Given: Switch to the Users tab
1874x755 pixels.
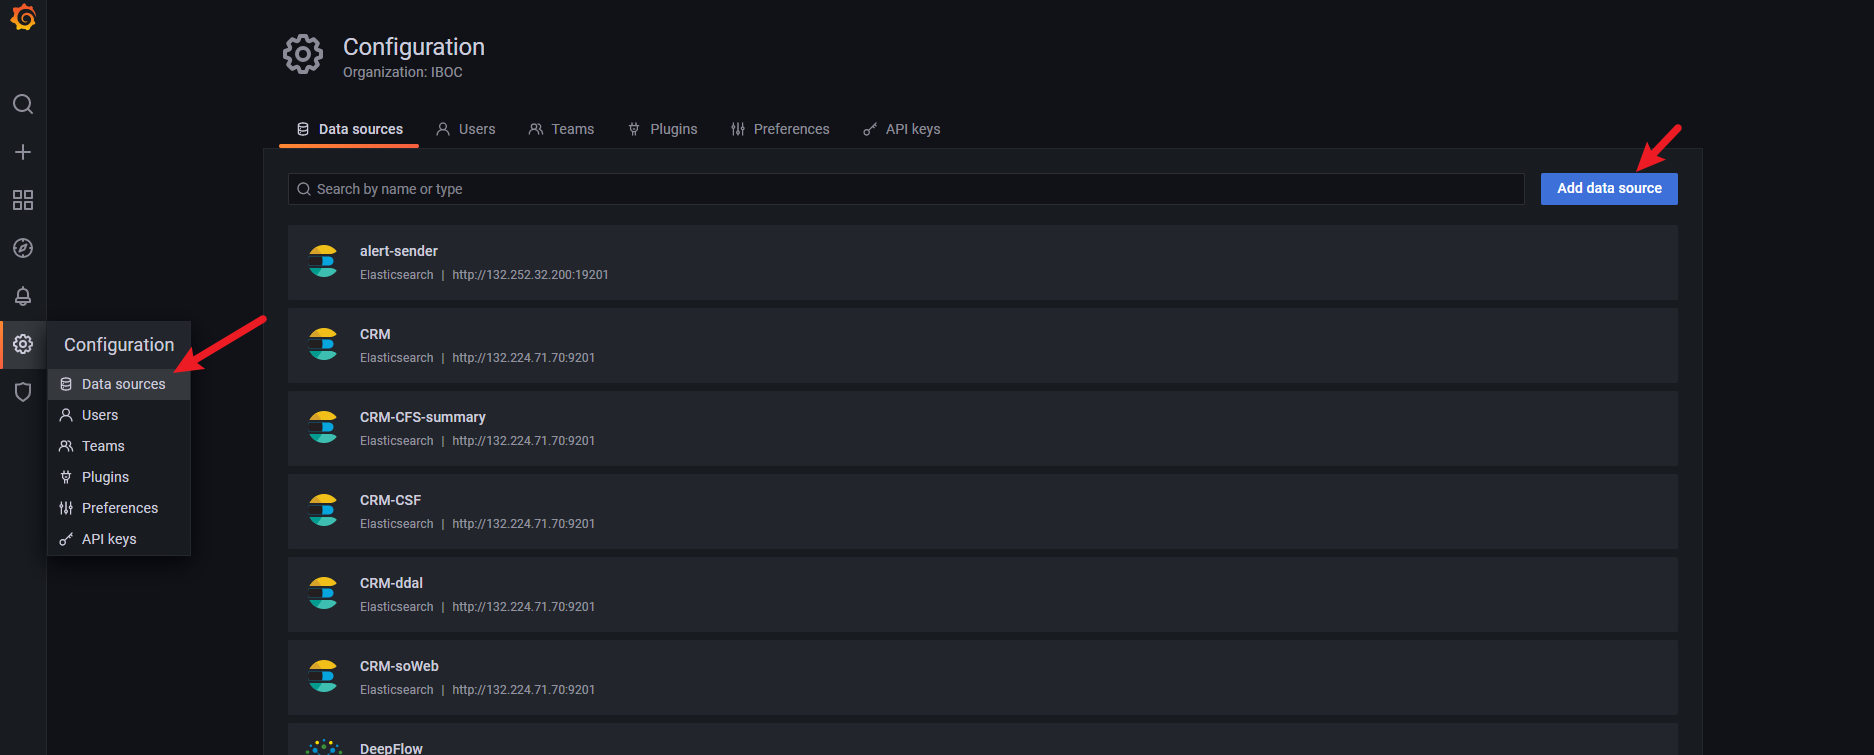Looking at the screenshot, I should click(466, 129).
